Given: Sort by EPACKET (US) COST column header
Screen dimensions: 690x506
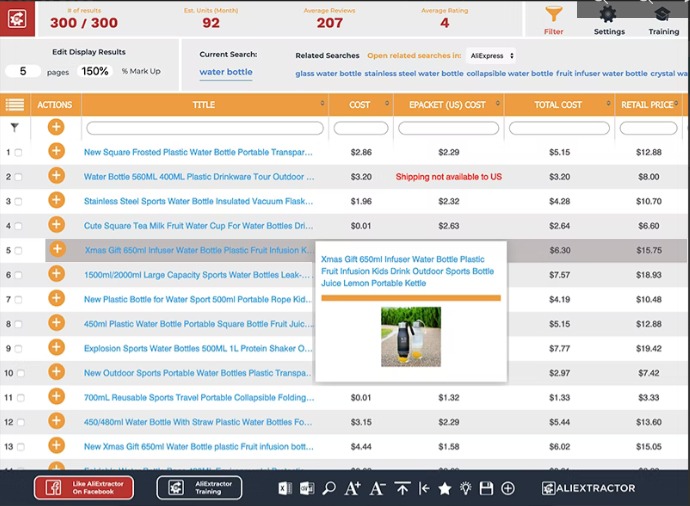Looking at the screenshot, I should point(448,105).
